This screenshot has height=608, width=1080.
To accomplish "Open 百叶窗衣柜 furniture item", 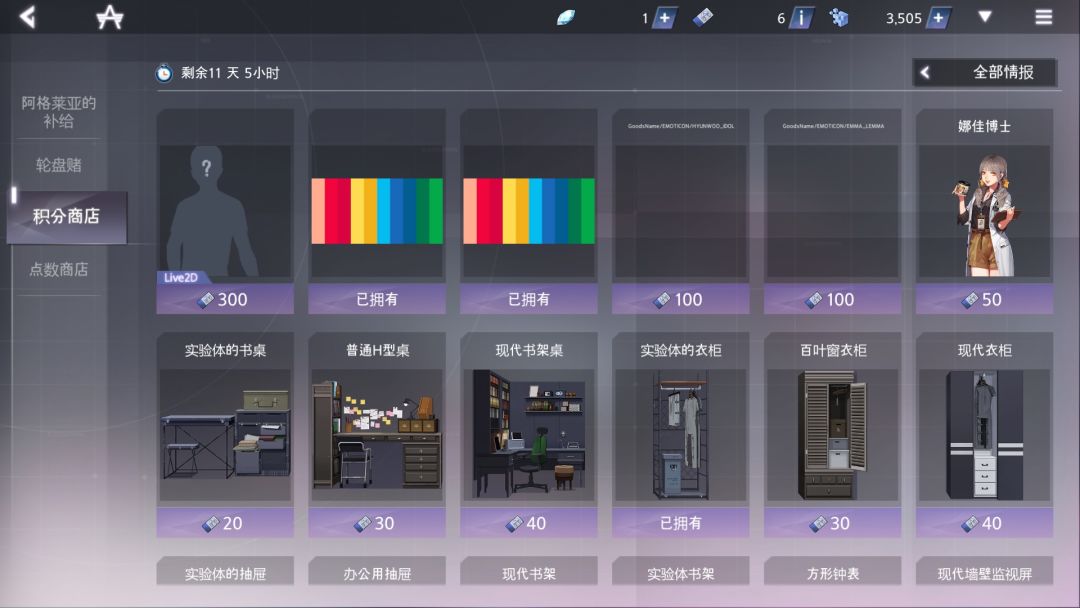I will (x=833, y=434).
